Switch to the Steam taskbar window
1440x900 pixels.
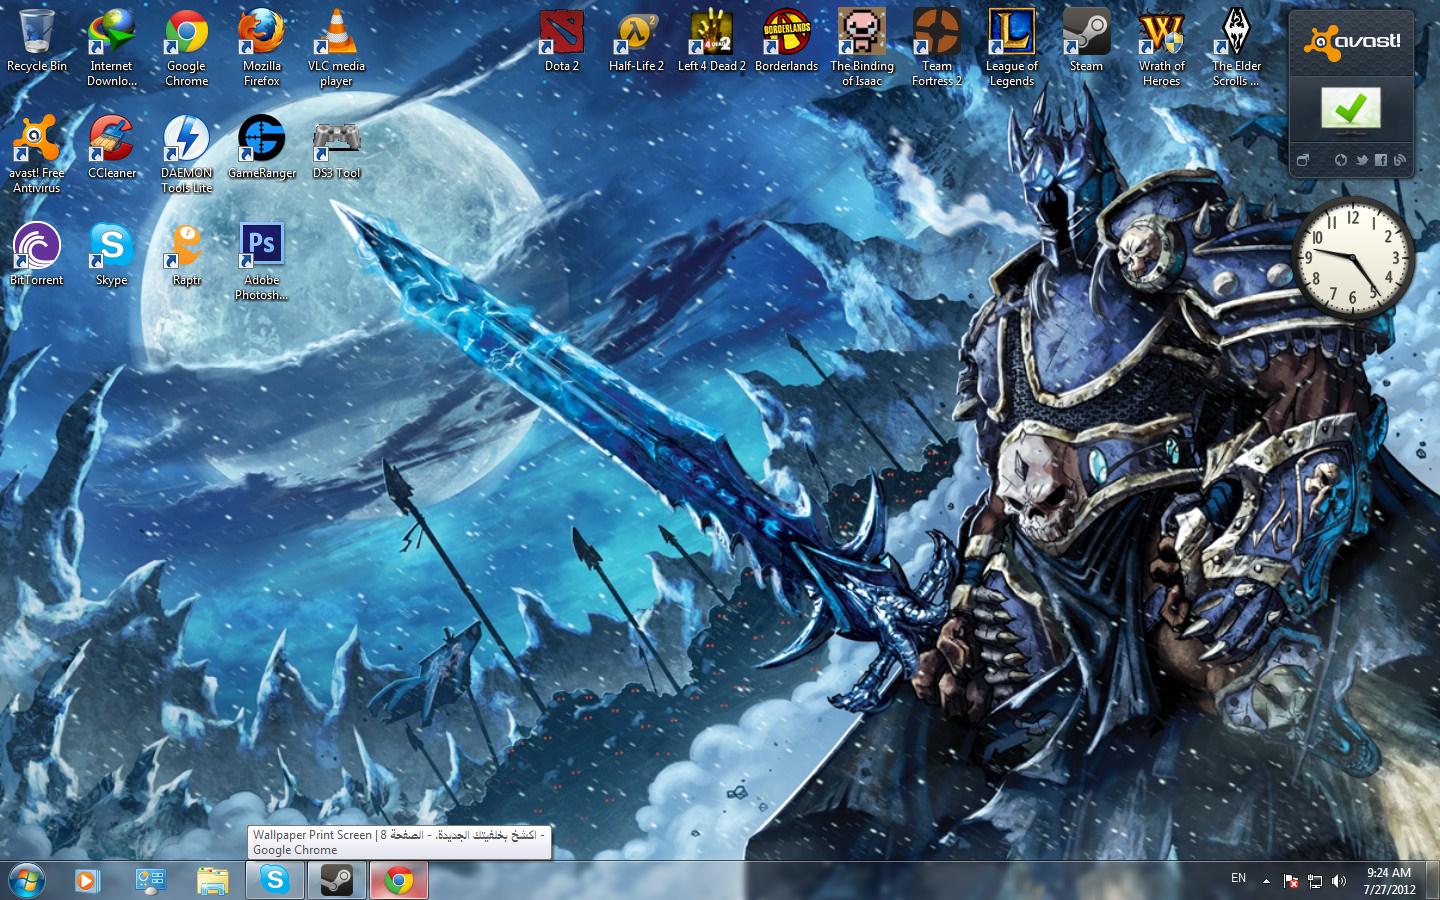point(337,880)
